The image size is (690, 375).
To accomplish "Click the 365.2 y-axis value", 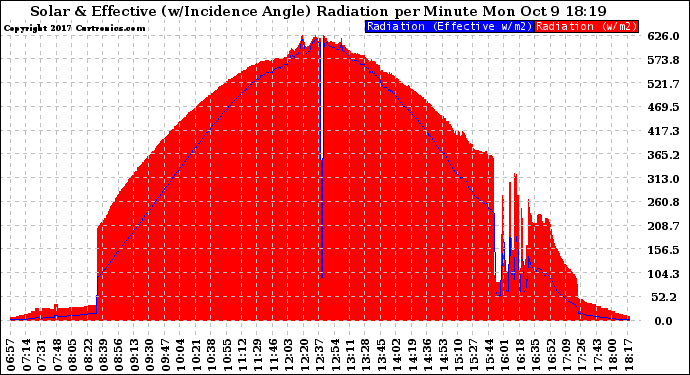I will pos(663,155).
